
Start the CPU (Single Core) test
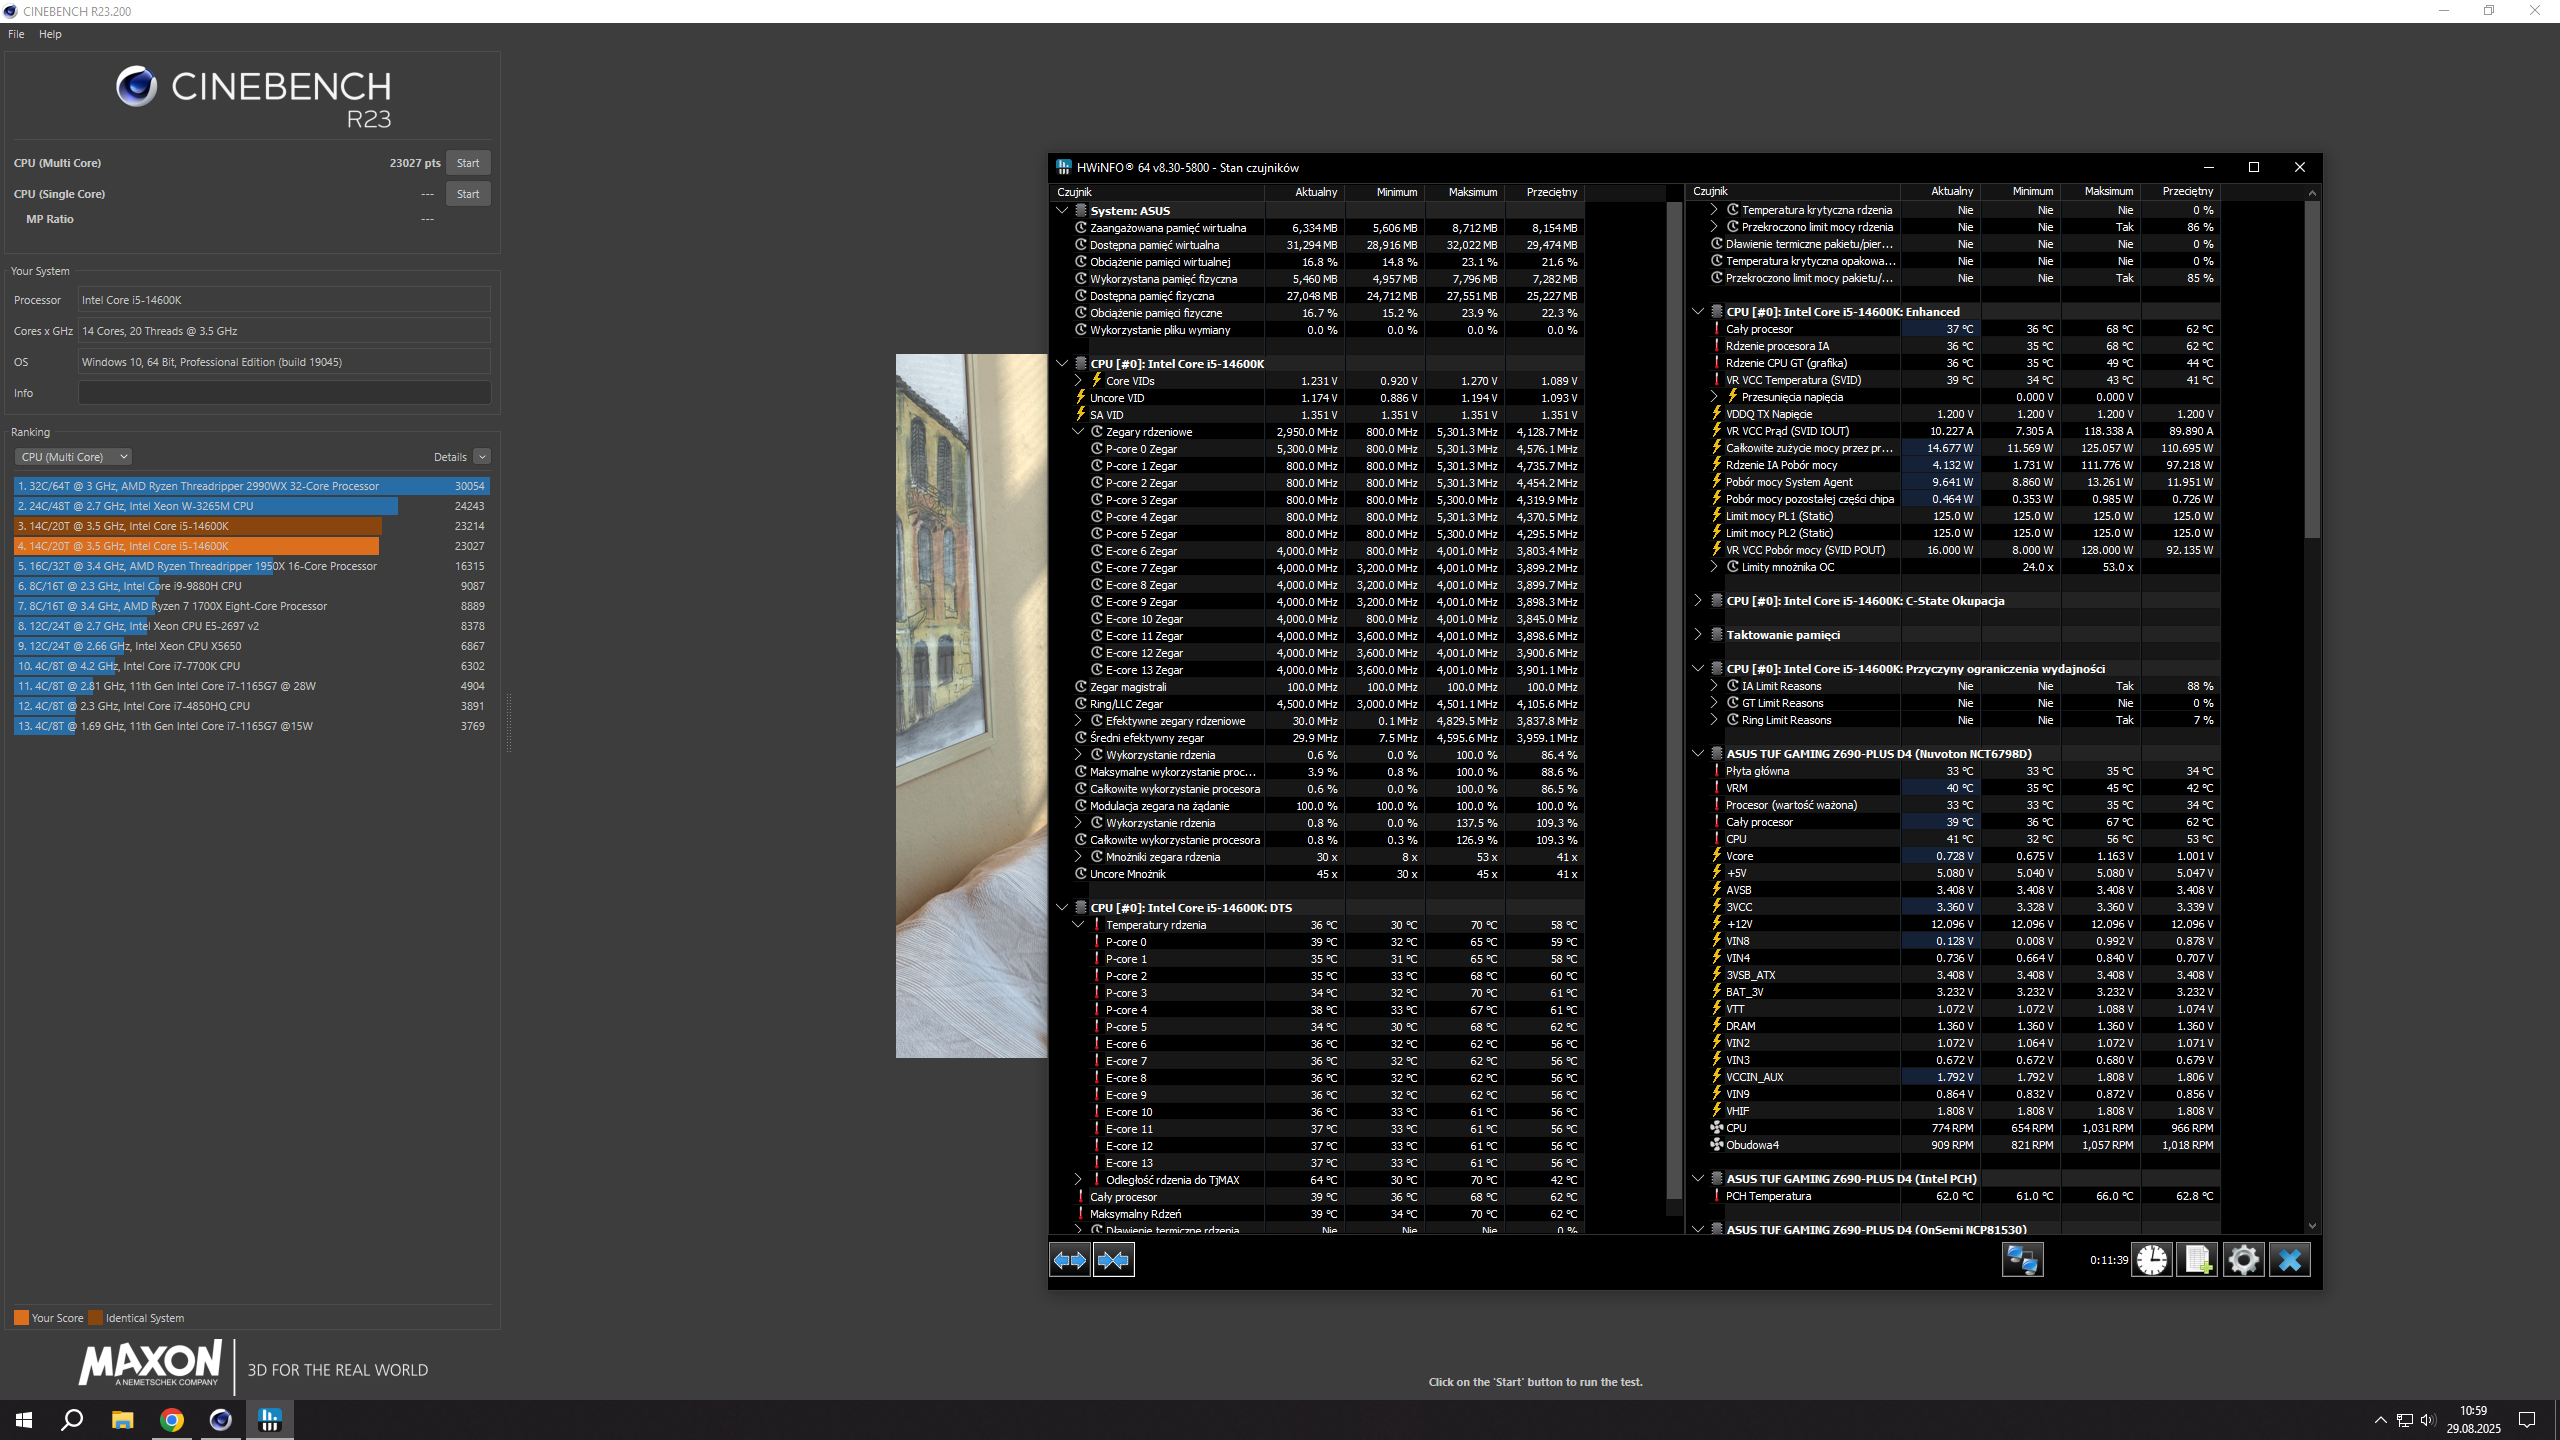(467, 194)
